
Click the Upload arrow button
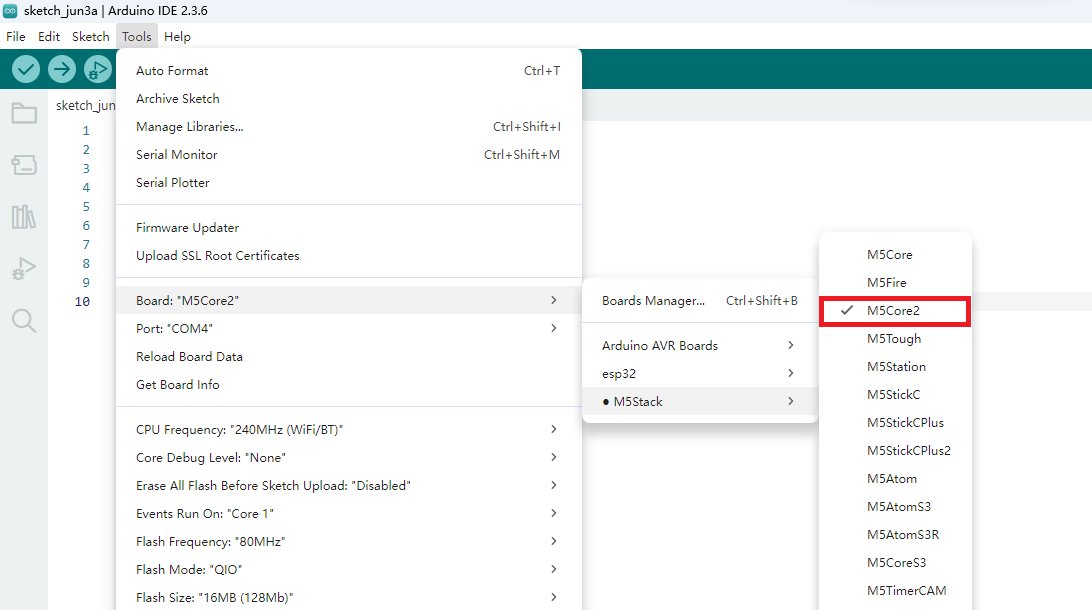62,69
